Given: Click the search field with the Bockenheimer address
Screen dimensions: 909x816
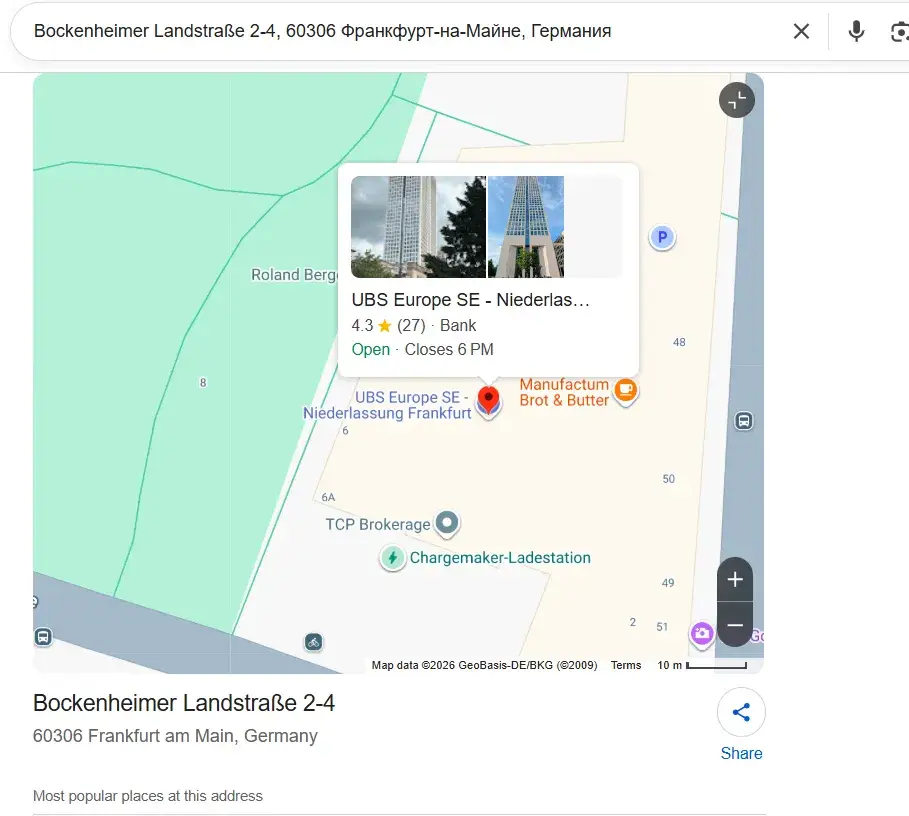Looking at the screenshot, I should pyautogui.click(x=406, y=31).
